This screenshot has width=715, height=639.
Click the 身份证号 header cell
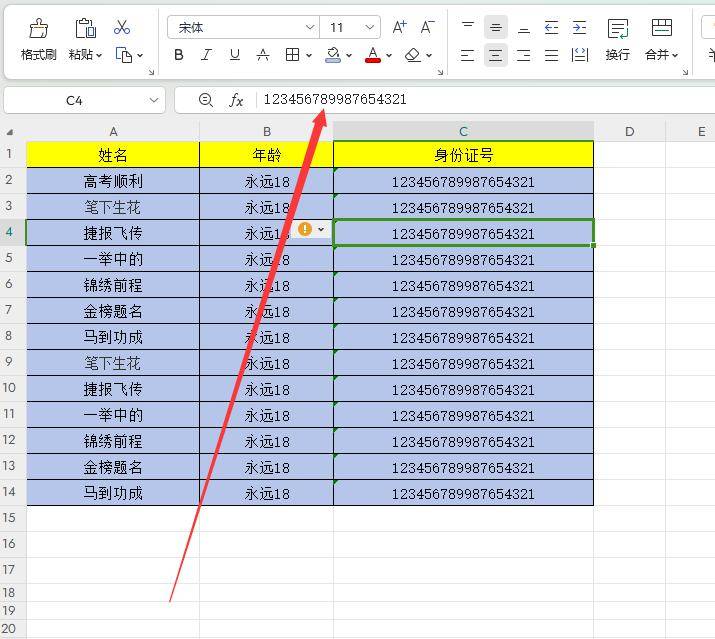463,155
